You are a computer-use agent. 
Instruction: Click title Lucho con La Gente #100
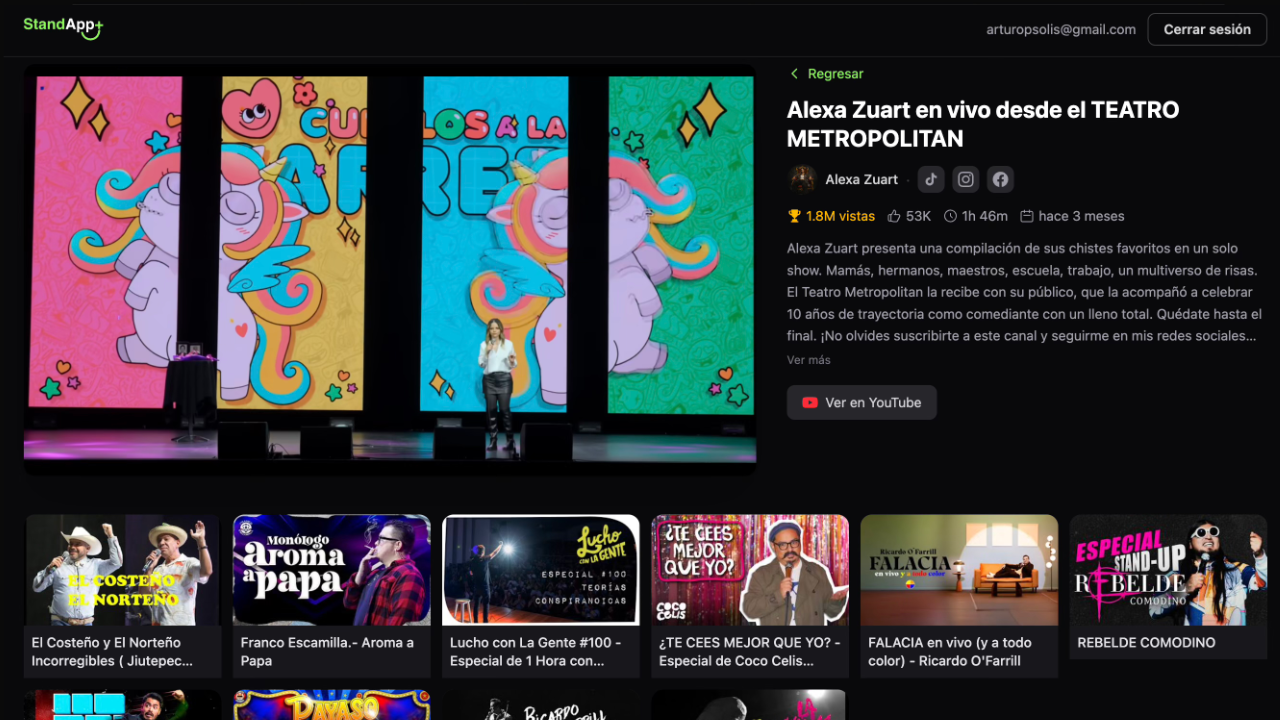535,652
